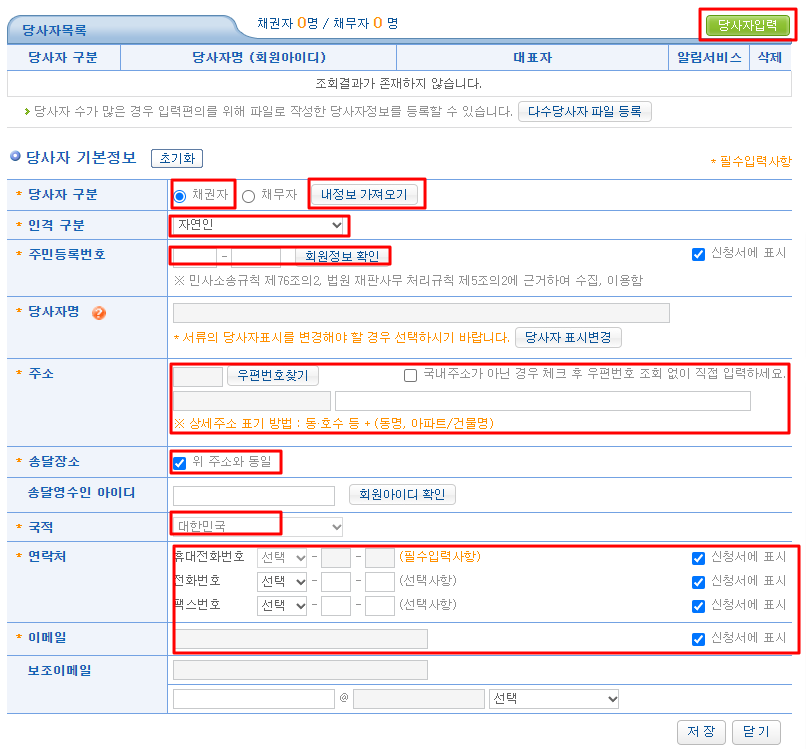The height and width of the screenshot is (749, 806).
Task: Open the 전화번호 area code dropdown
Action: coord(282,581)
